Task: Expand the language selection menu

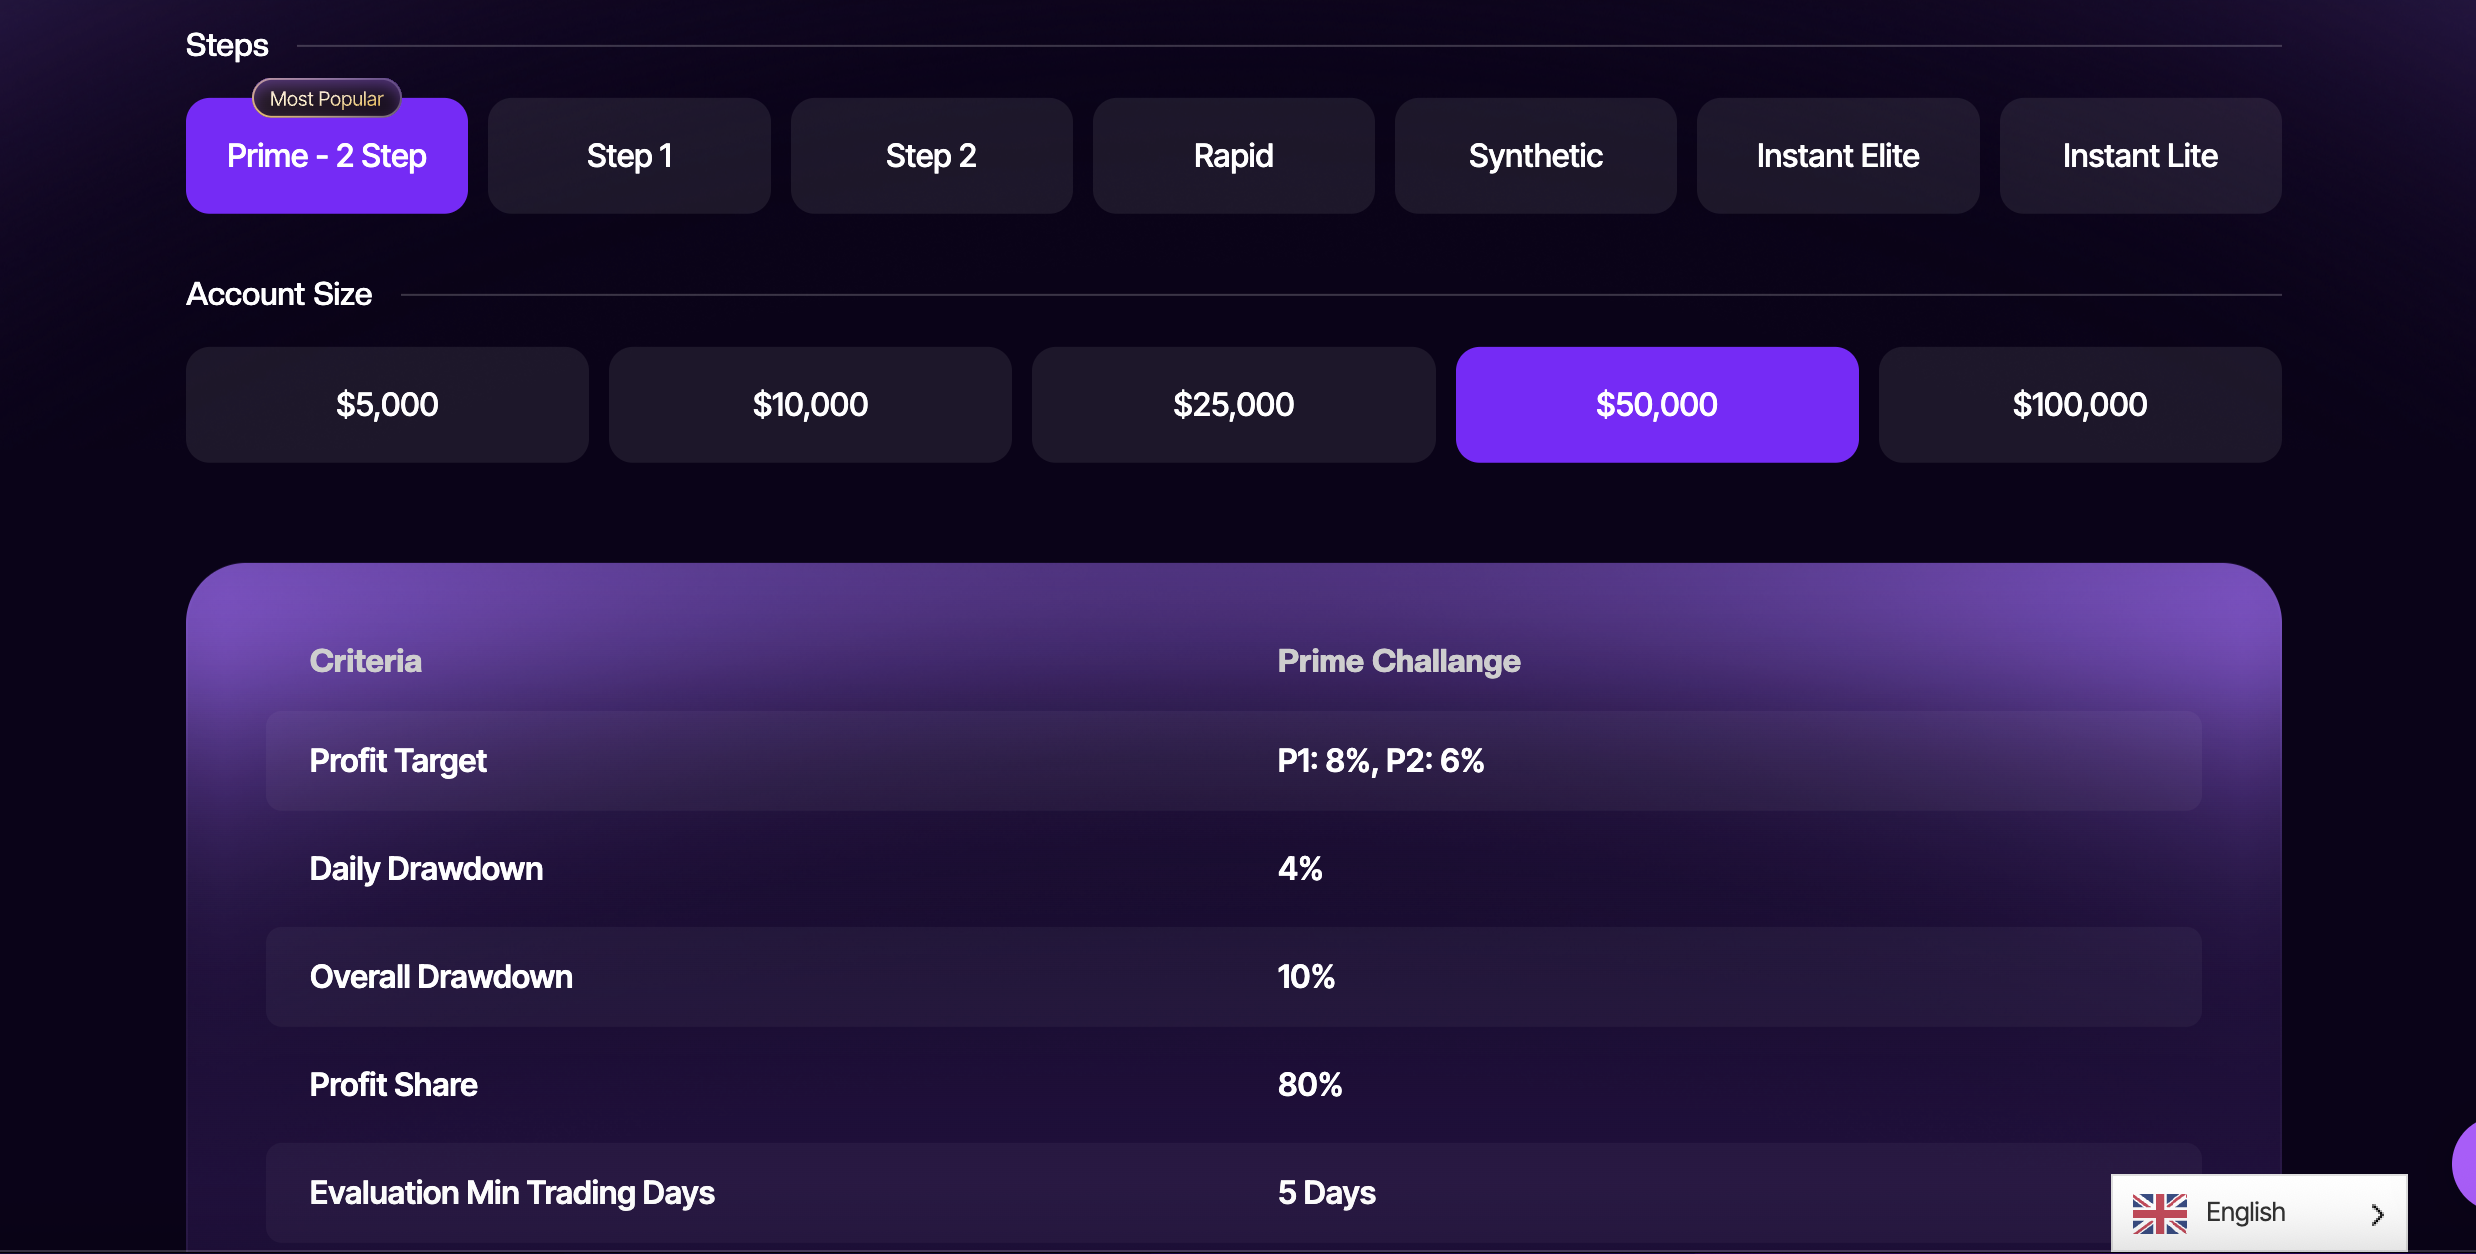Action: (2258, 1211)
